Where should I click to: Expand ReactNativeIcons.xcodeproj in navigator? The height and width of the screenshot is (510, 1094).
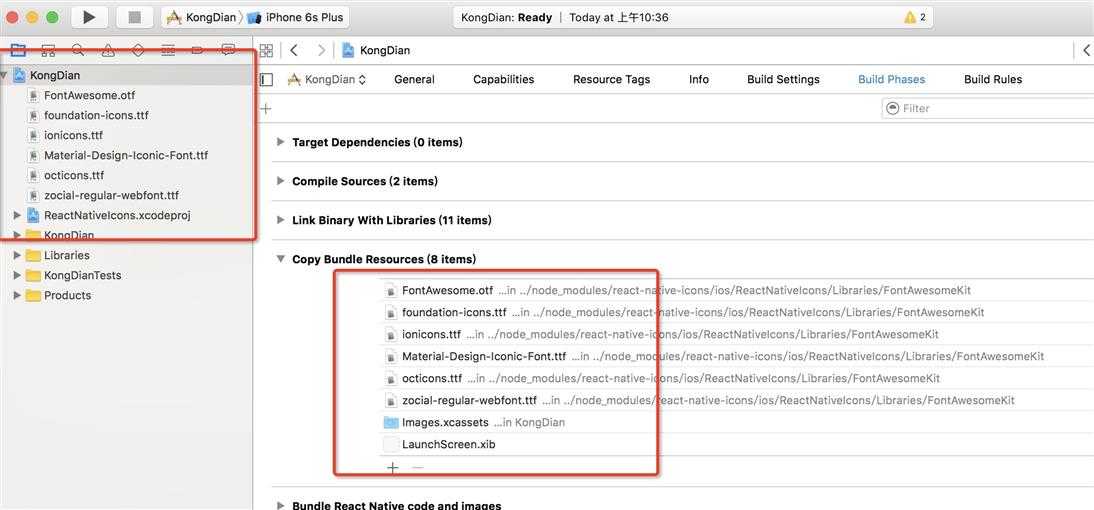tap(17, 216)
